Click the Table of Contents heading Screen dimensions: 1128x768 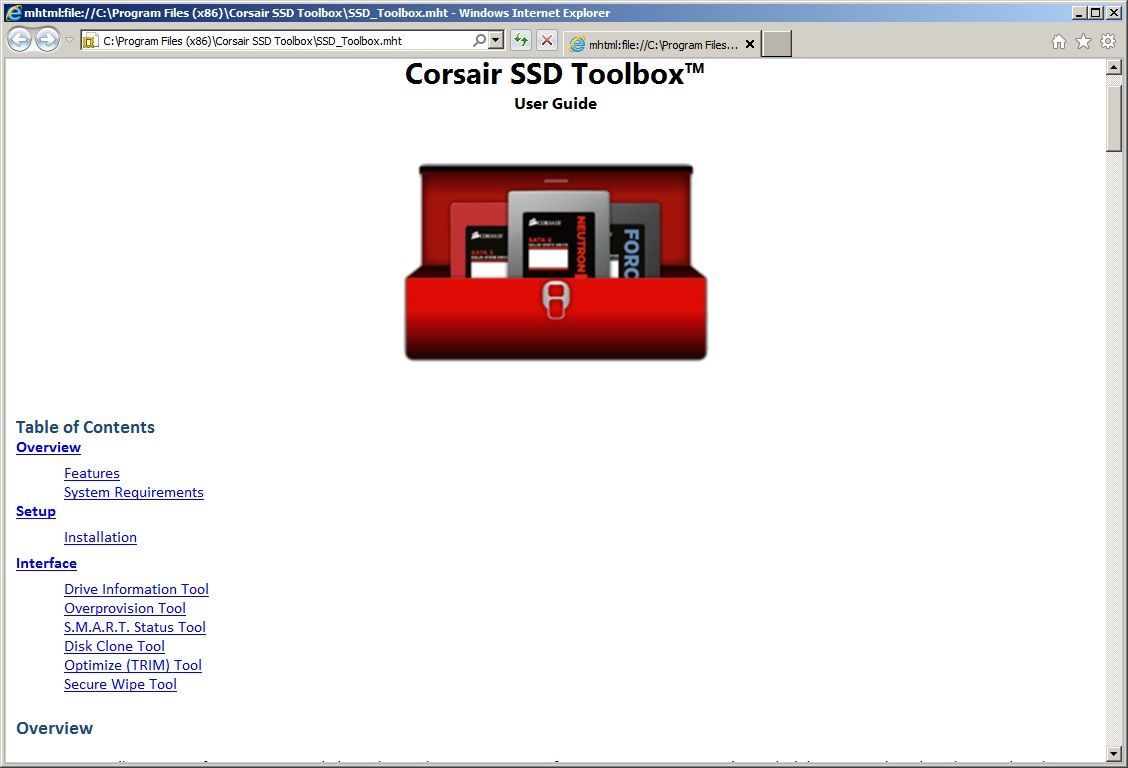pyautogui.click(x=85, y=427)
